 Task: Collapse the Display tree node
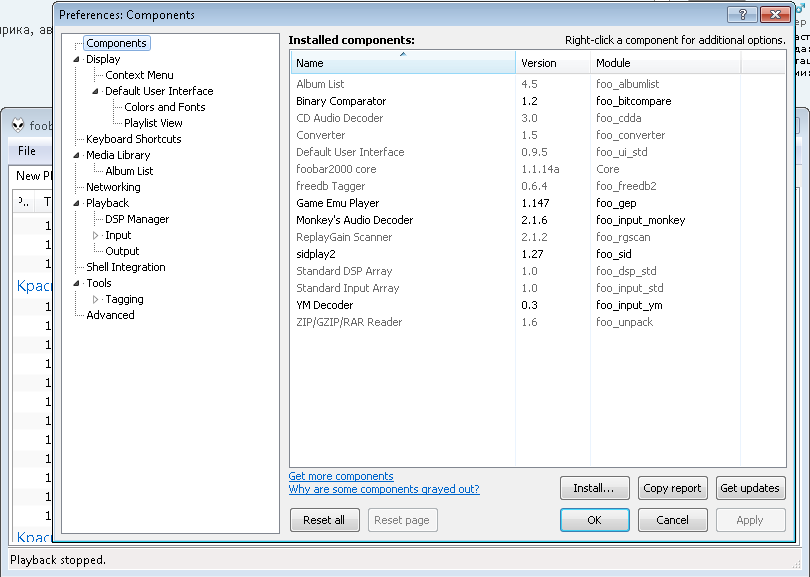pos(77,60)
